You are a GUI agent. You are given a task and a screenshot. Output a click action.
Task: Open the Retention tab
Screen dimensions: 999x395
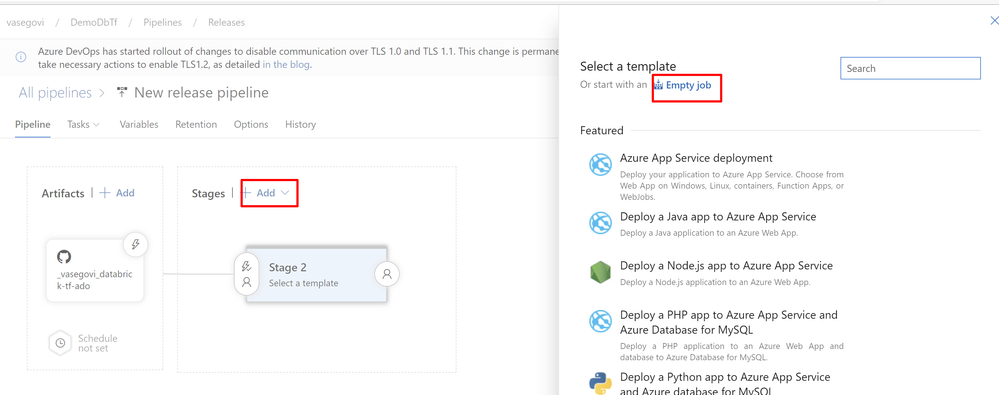point(196,124)
